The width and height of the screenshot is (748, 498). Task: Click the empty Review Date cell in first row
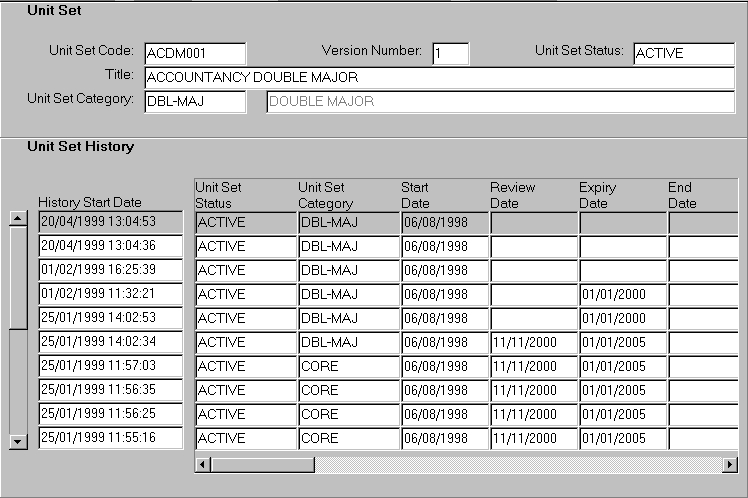[533, 222]
